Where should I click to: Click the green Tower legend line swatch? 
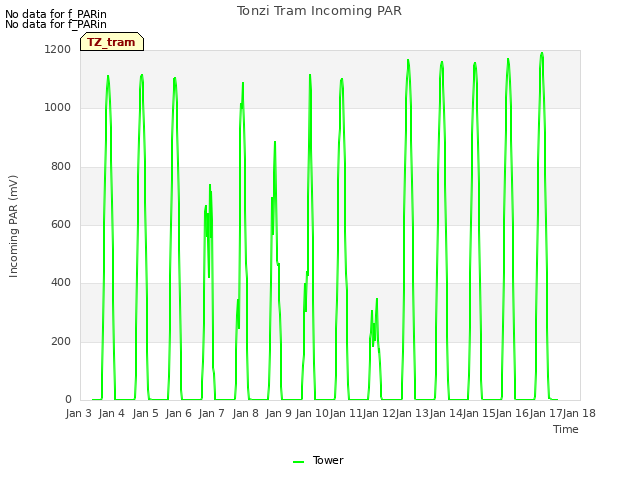click(298, 462)
